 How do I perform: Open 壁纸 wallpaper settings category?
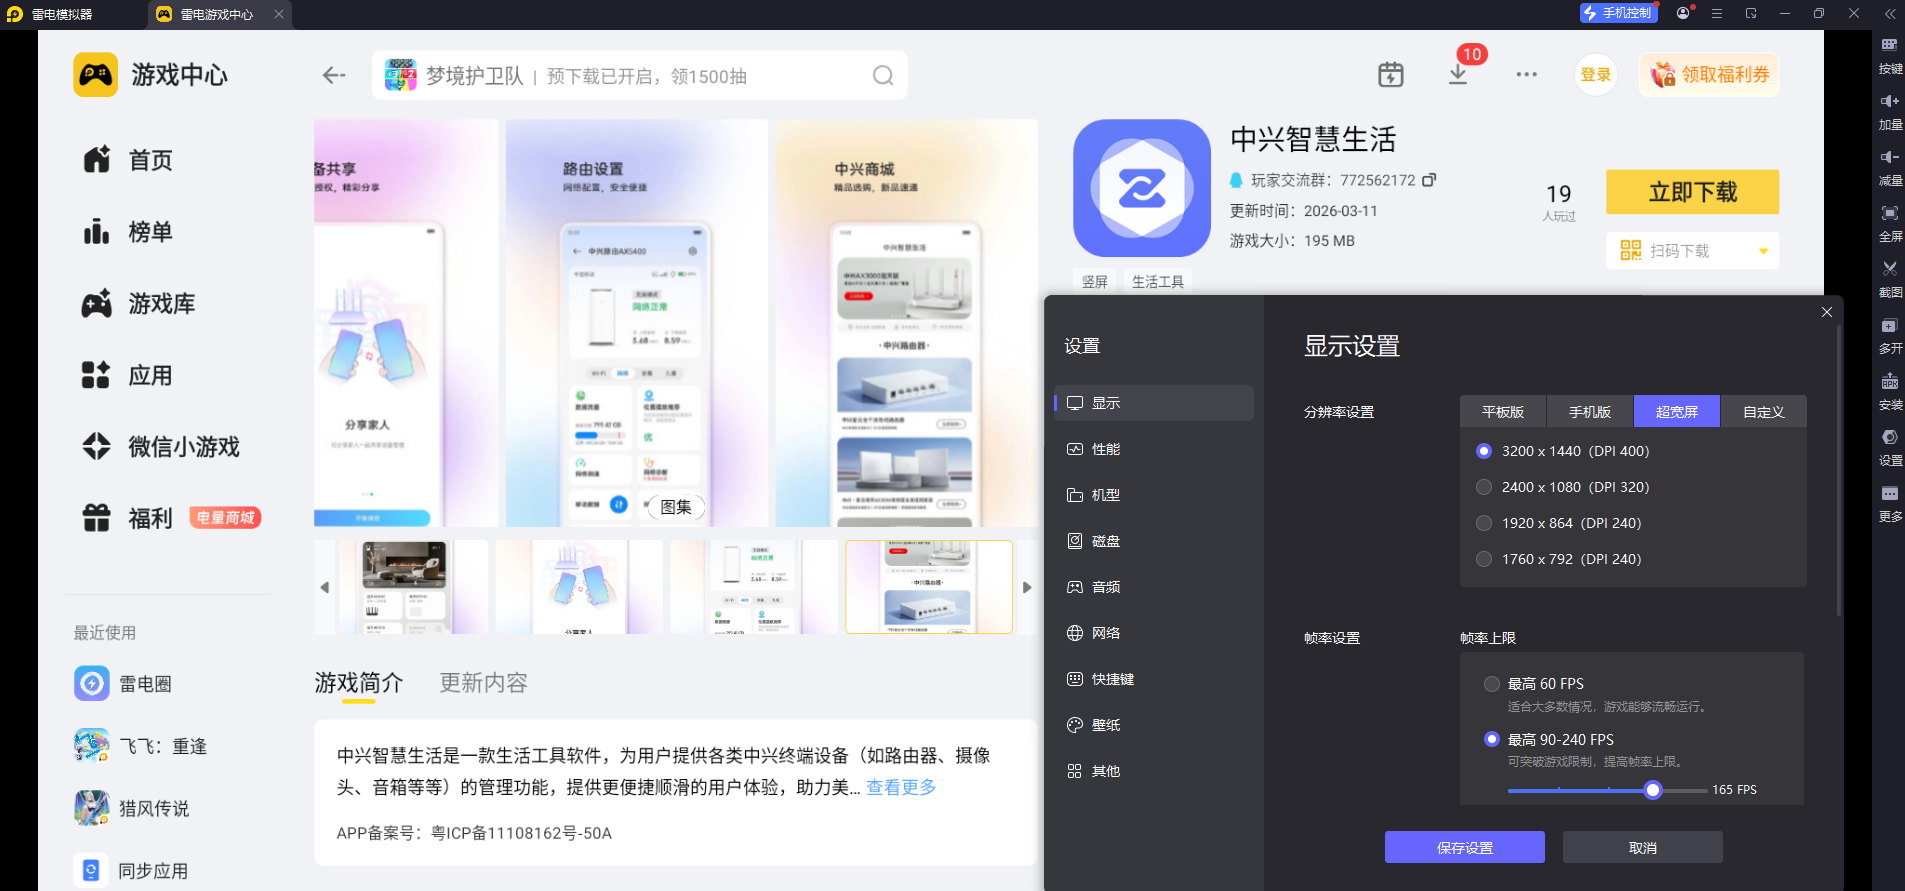[1153, 725]
